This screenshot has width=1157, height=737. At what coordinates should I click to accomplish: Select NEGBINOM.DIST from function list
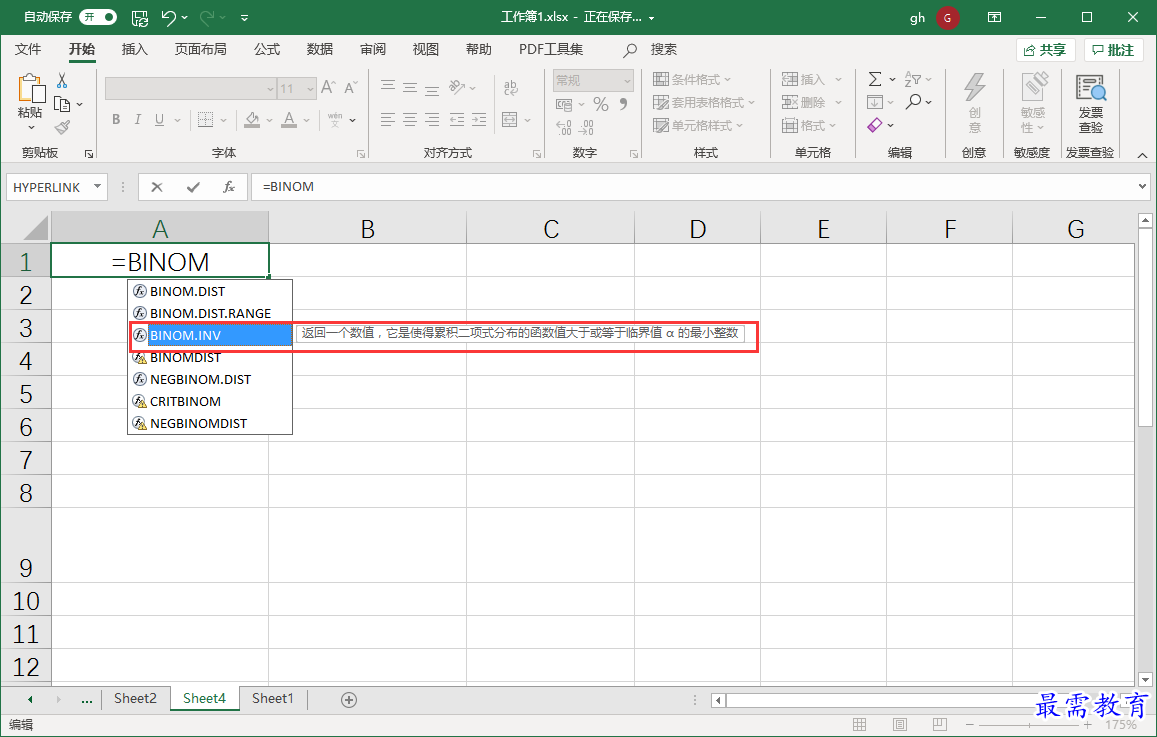pyautogui.click(x=210, y=379)
